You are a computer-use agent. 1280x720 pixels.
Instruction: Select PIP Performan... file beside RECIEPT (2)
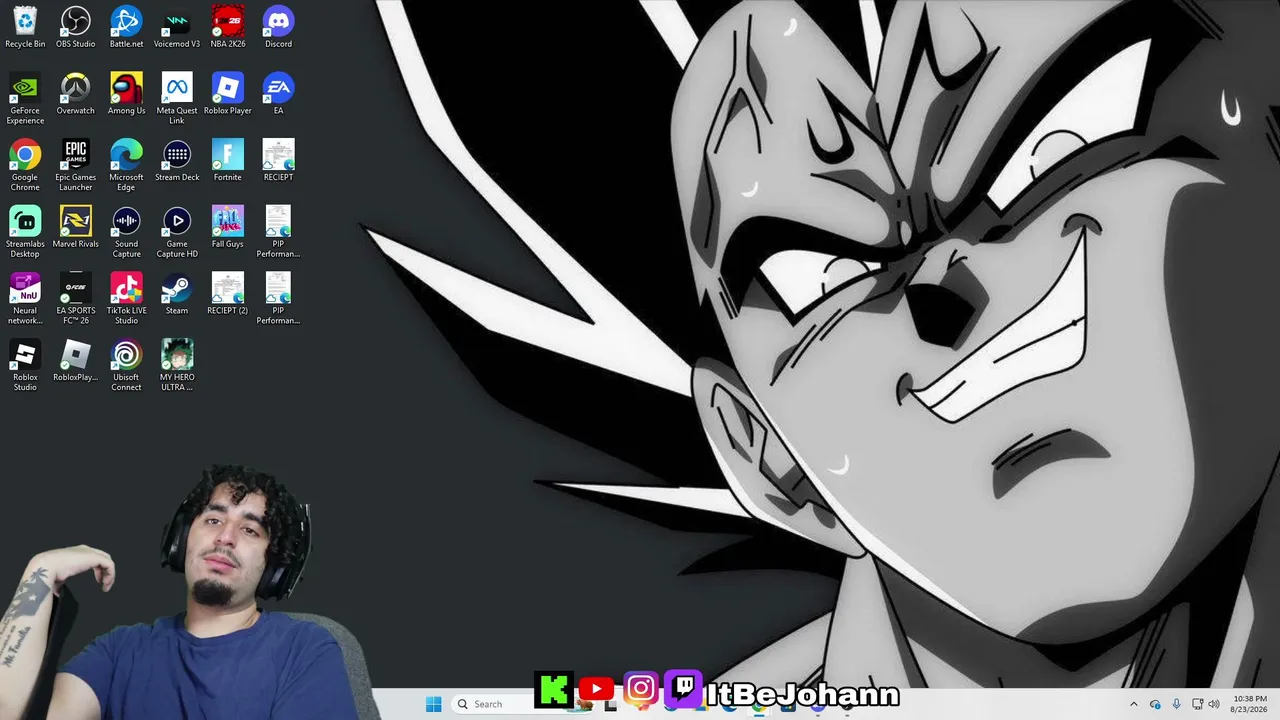tap(278, 299)
